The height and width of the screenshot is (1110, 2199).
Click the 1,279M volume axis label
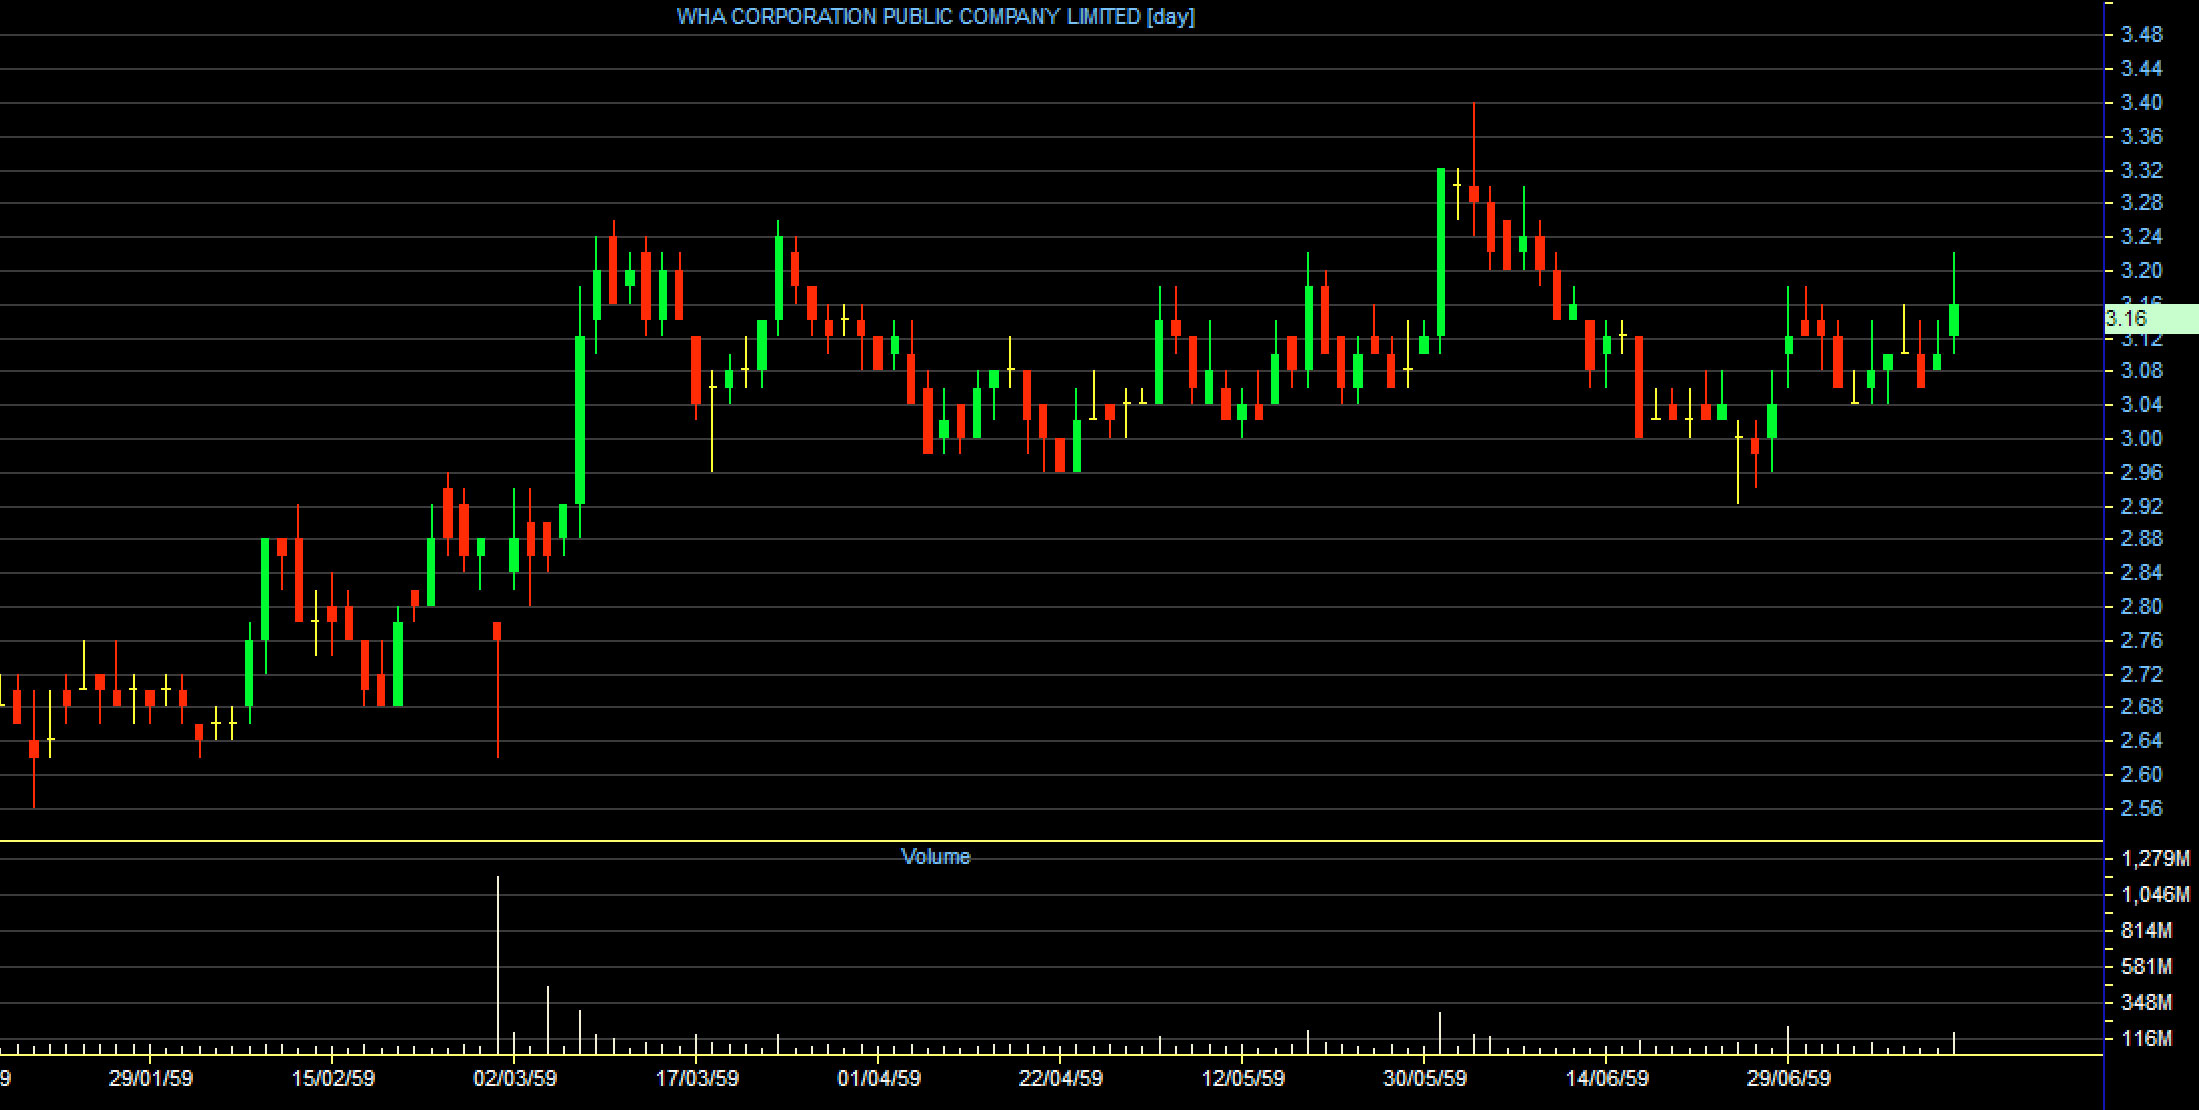[2155, 858]
